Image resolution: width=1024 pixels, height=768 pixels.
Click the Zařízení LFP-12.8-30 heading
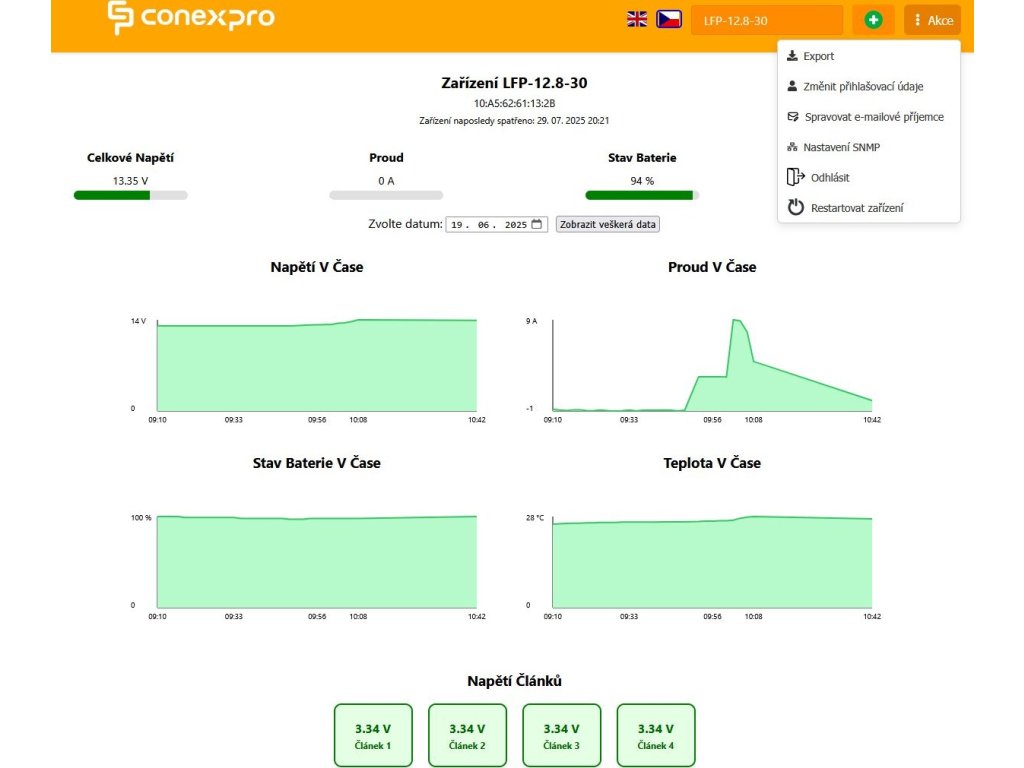[x=514, y=83]
